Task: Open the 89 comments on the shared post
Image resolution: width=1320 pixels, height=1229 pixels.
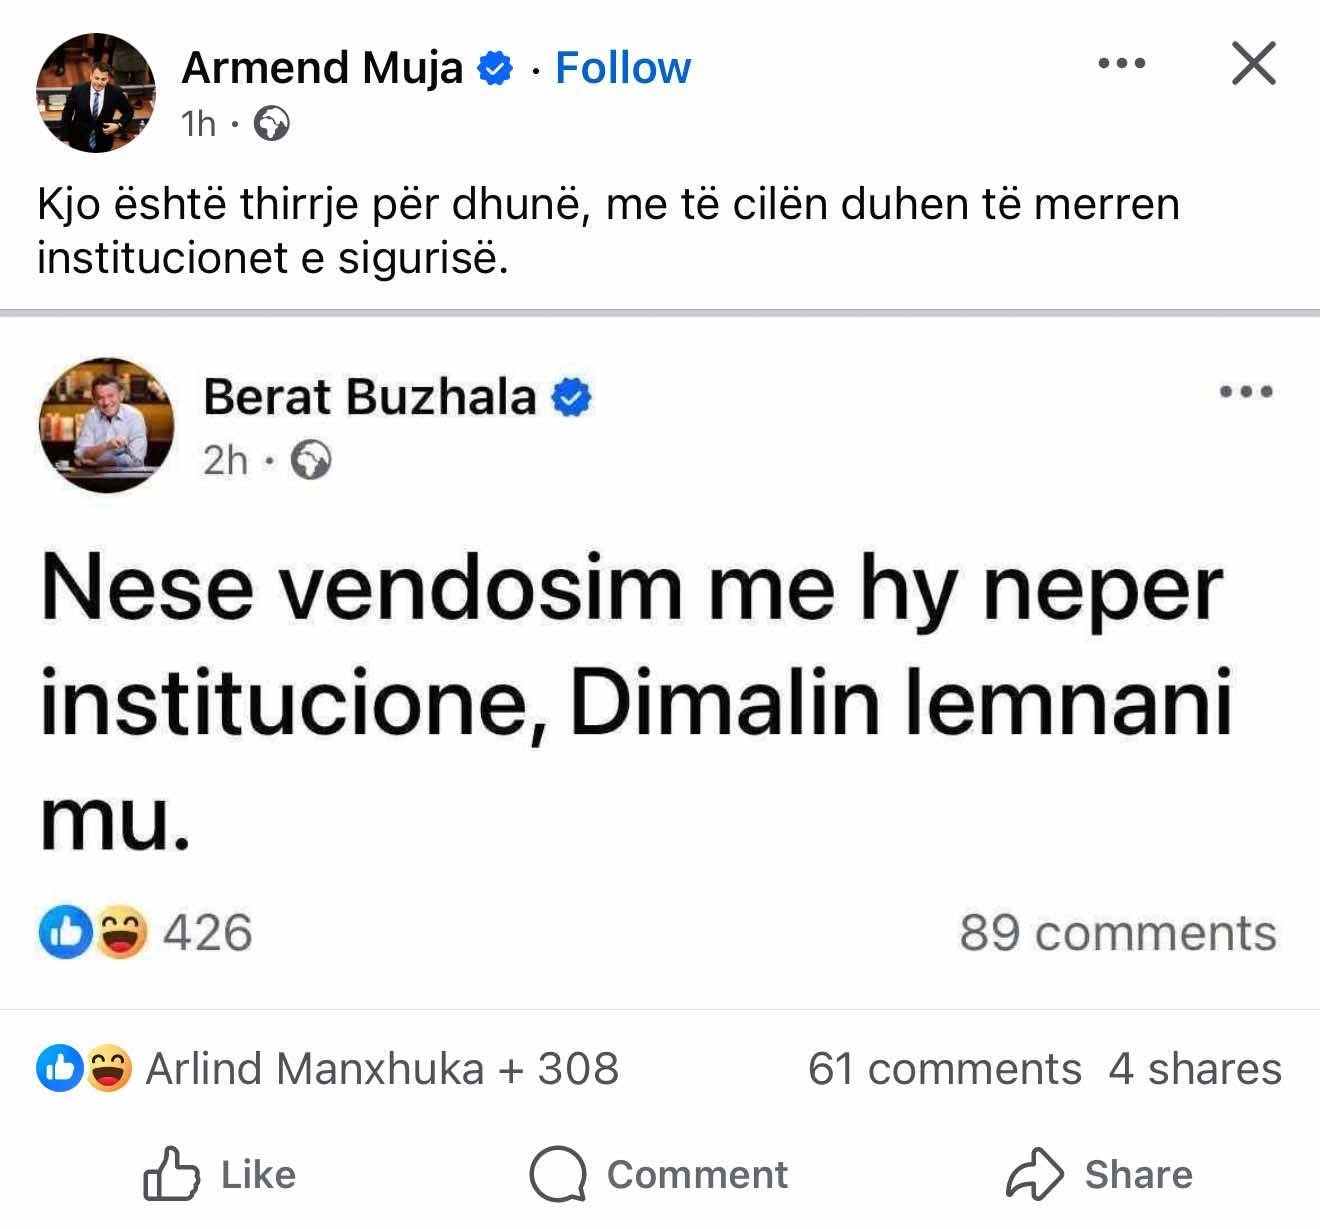Action: pos(1117,933)
